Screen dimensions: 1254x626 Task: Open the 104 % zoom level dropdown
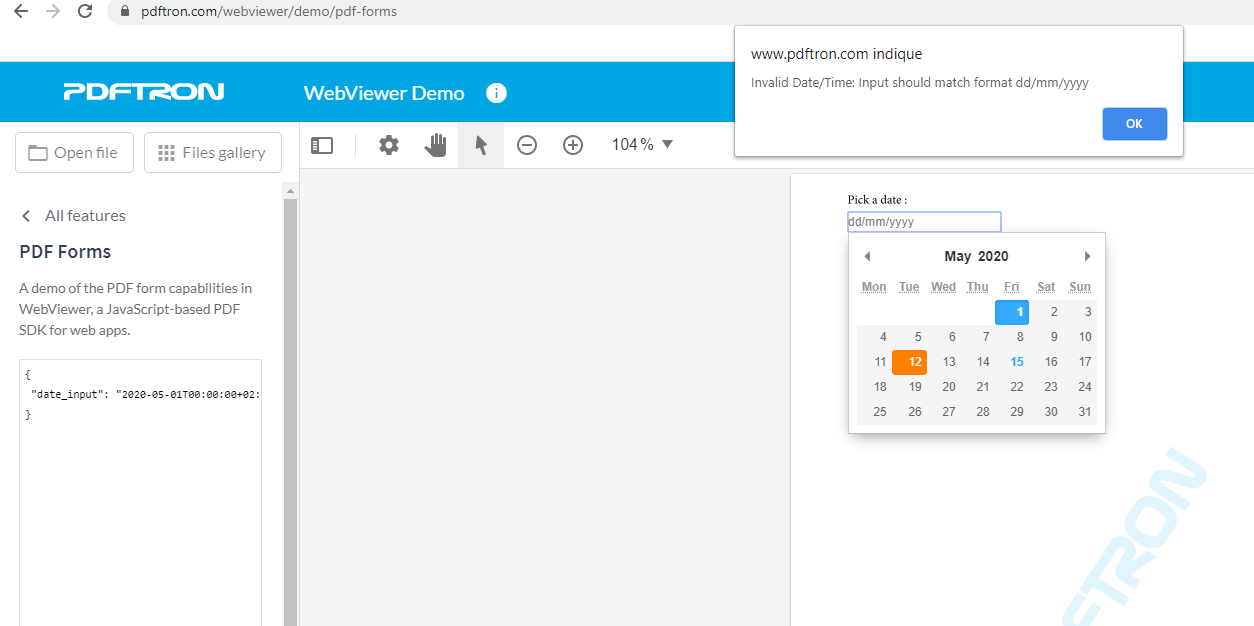click(x=642, y=145)
